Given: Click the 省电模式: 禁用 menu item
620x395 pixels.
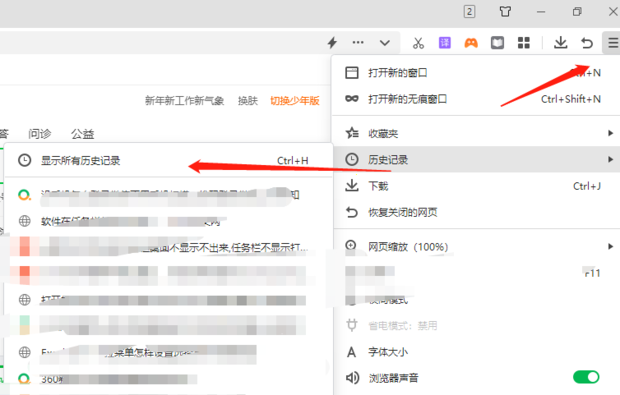Looking at the screenshot, I should pyautogui.click(x=476, y=325).
